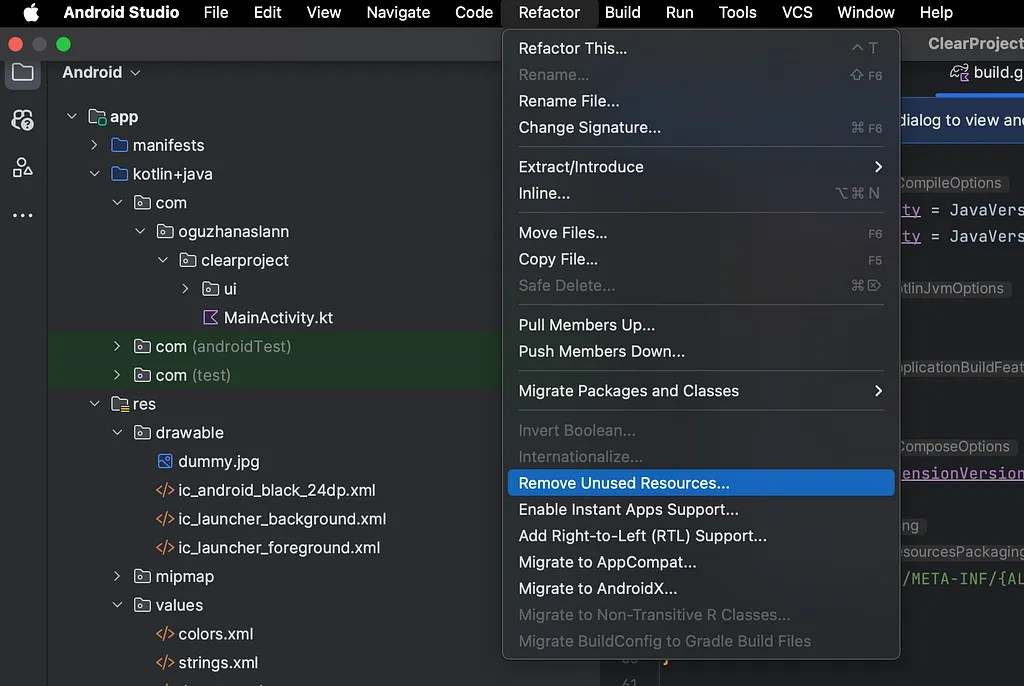Select Migrate to AndroidX... menu entry
The image size is (1024, 686).
[598, 589]
